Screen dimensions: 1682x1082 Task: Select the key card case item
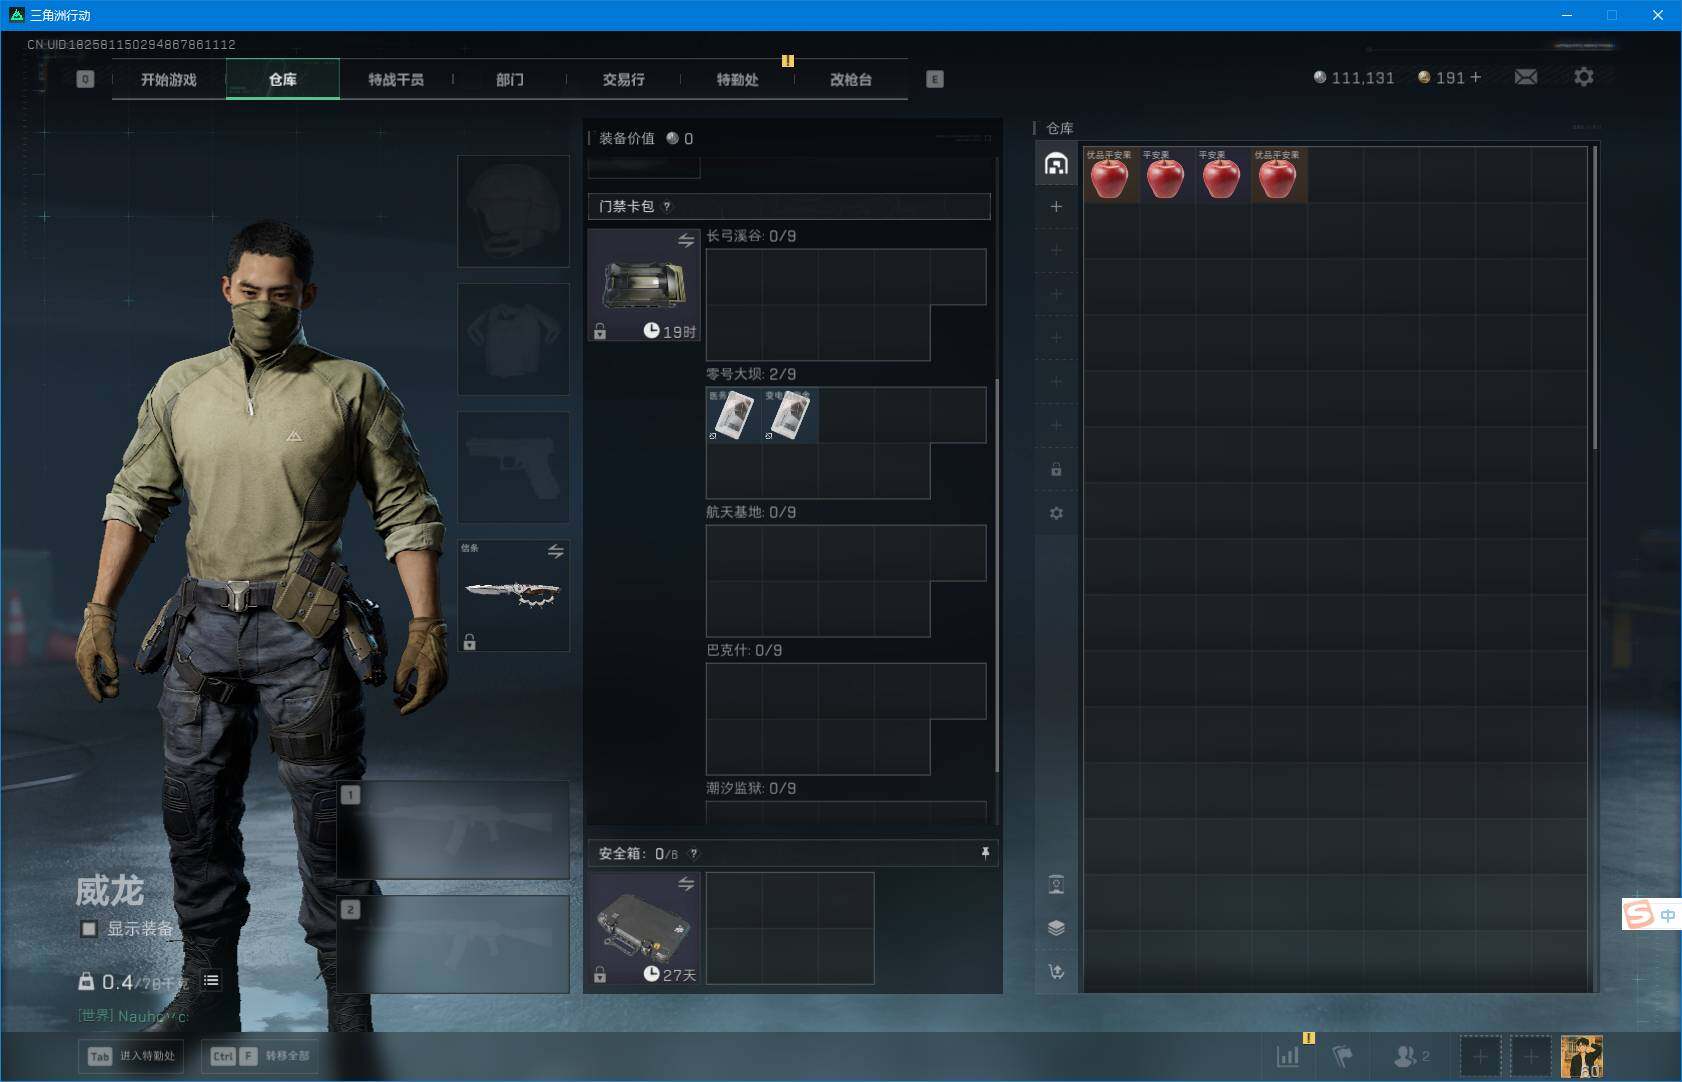[644, 285]
